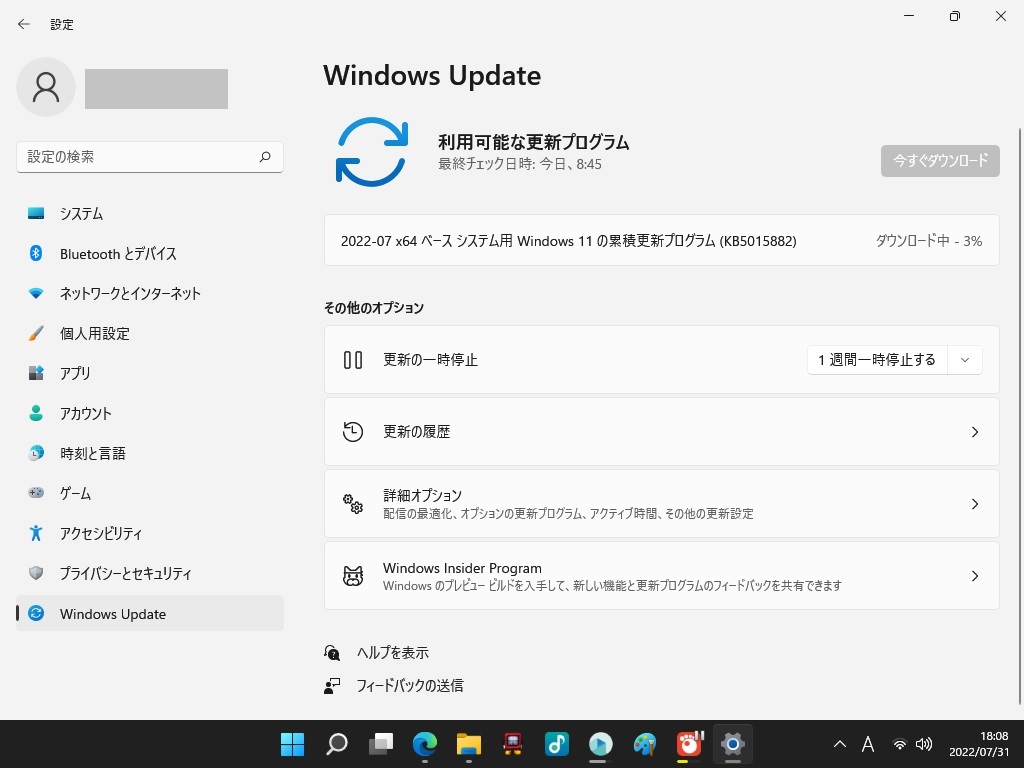Open the music note app on taskbar
This screenshot has height=768, width=1024.
(556, 744)
